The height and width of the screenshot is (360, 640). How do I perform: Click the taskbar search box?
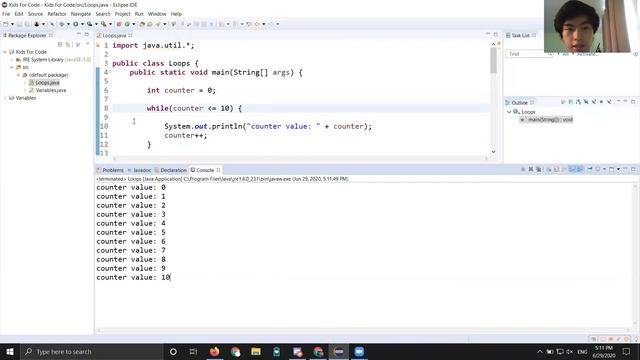[92, 351]
